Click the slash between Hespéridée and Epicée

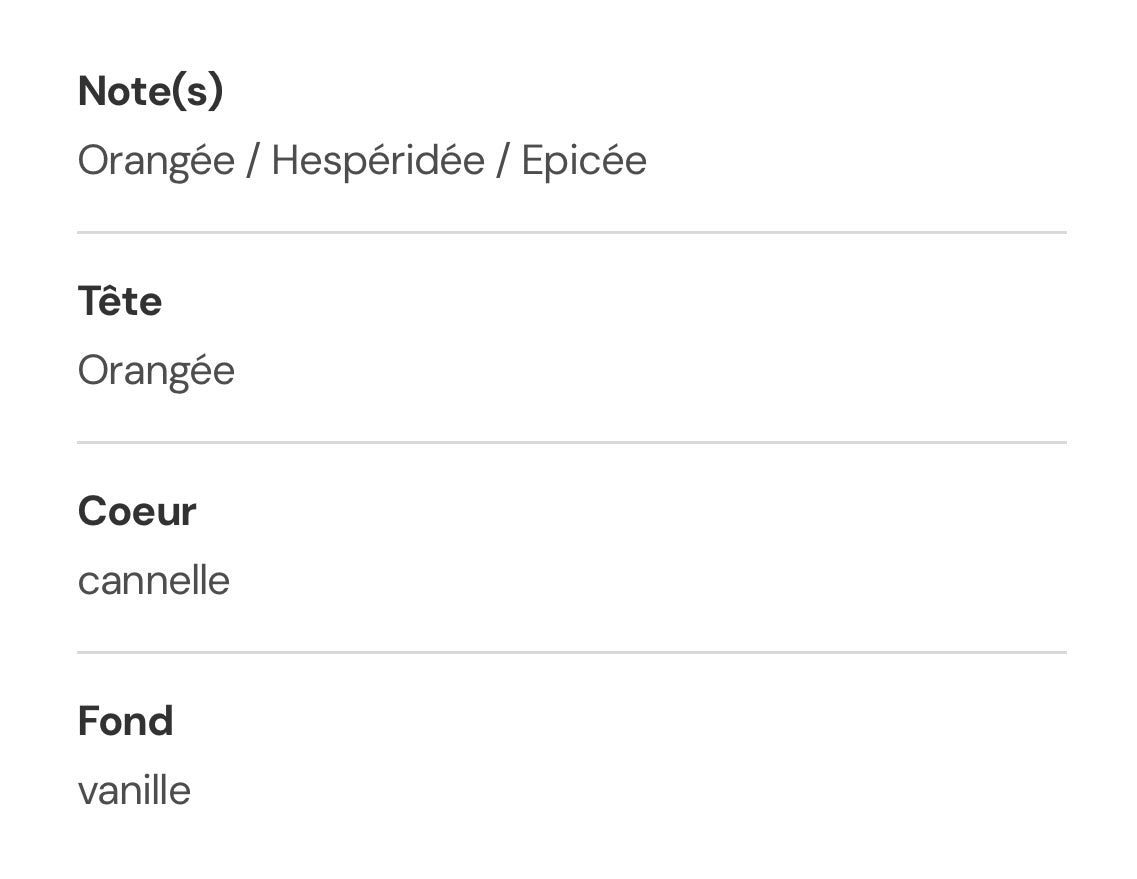pos(503,160)
